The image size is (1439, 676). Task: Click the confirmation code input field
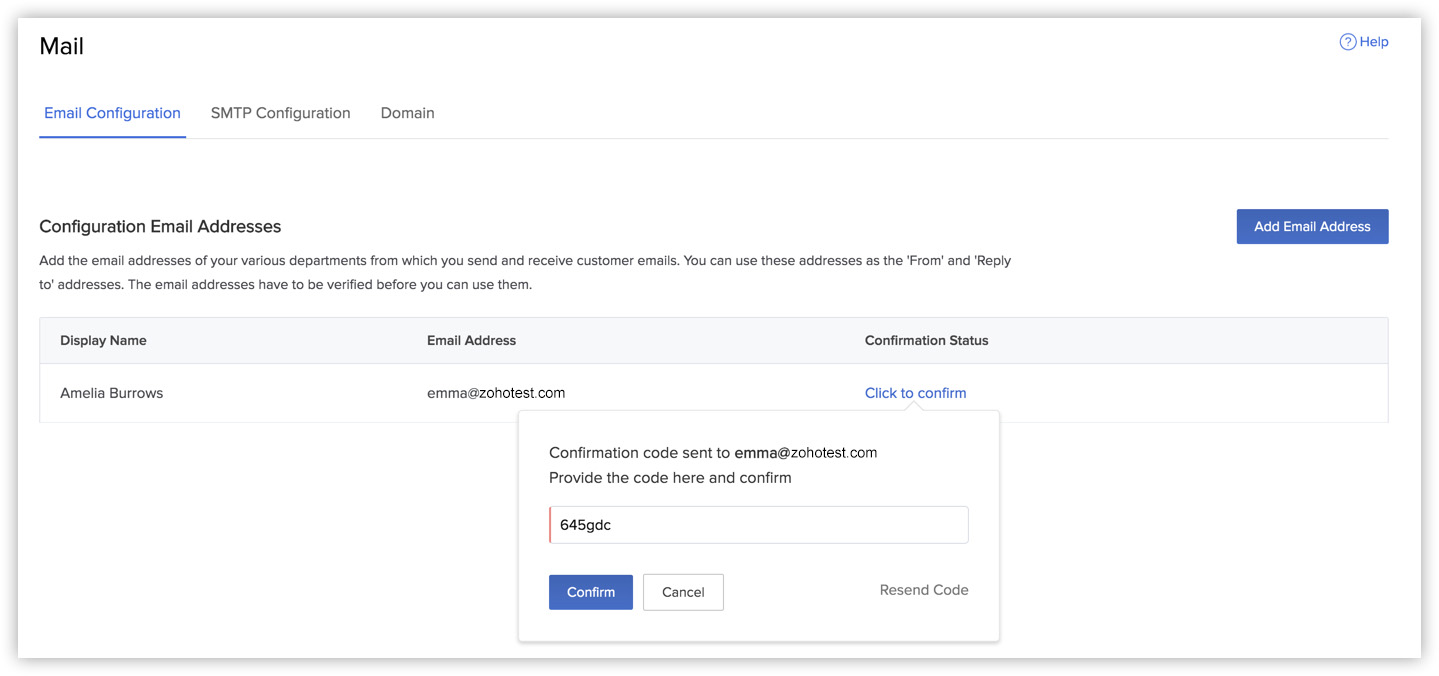(758, 524)
